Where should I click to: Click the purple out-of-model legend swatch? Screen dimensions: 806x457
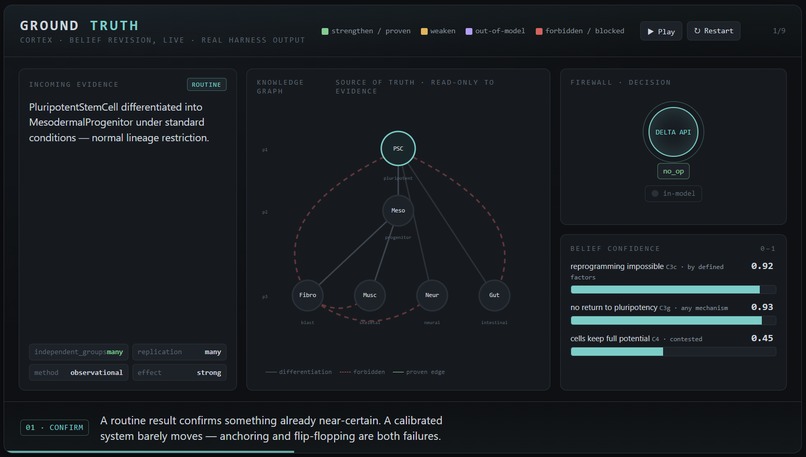point(469,31)
